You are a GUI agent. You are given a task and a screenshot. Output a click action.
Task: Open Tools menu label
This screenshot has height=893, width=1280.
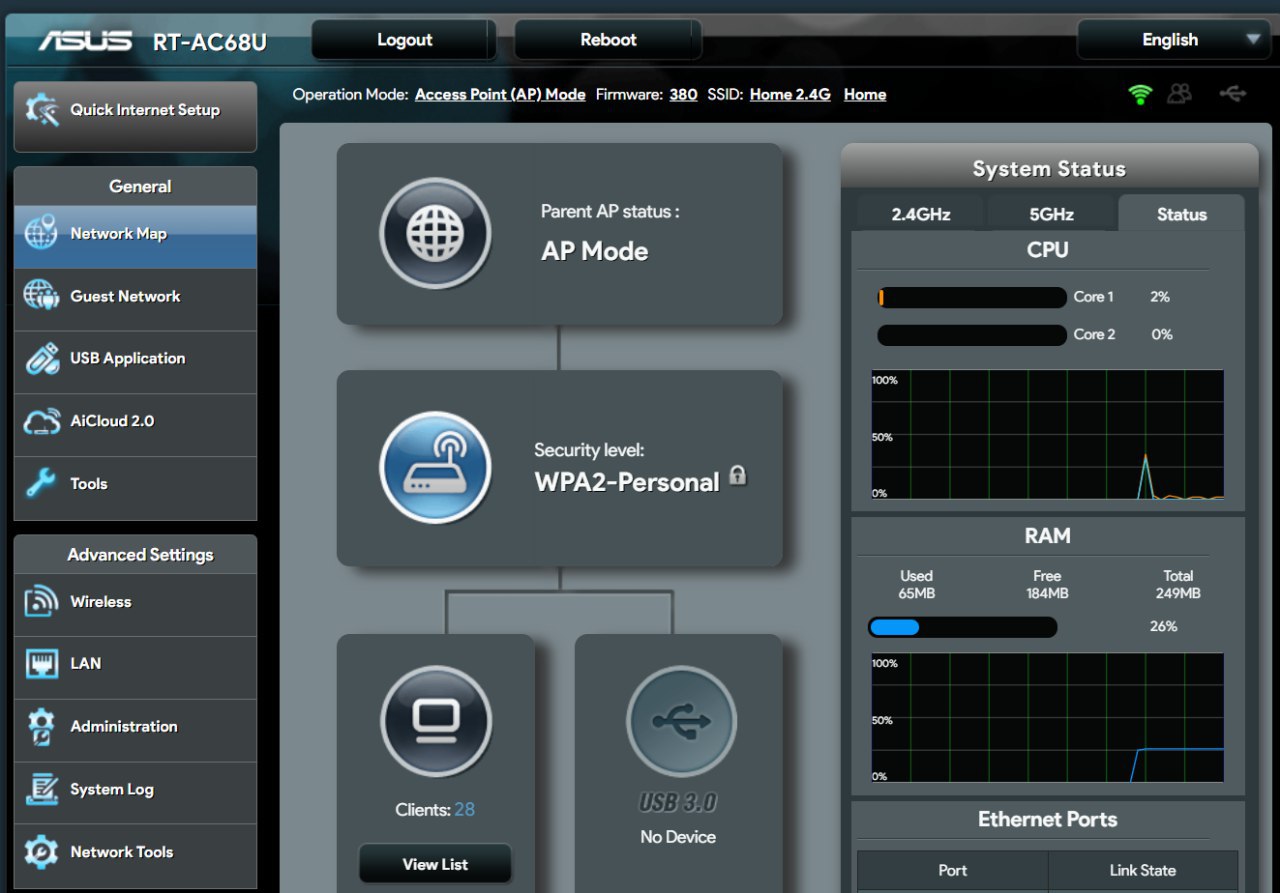click(x=89, y=484)
